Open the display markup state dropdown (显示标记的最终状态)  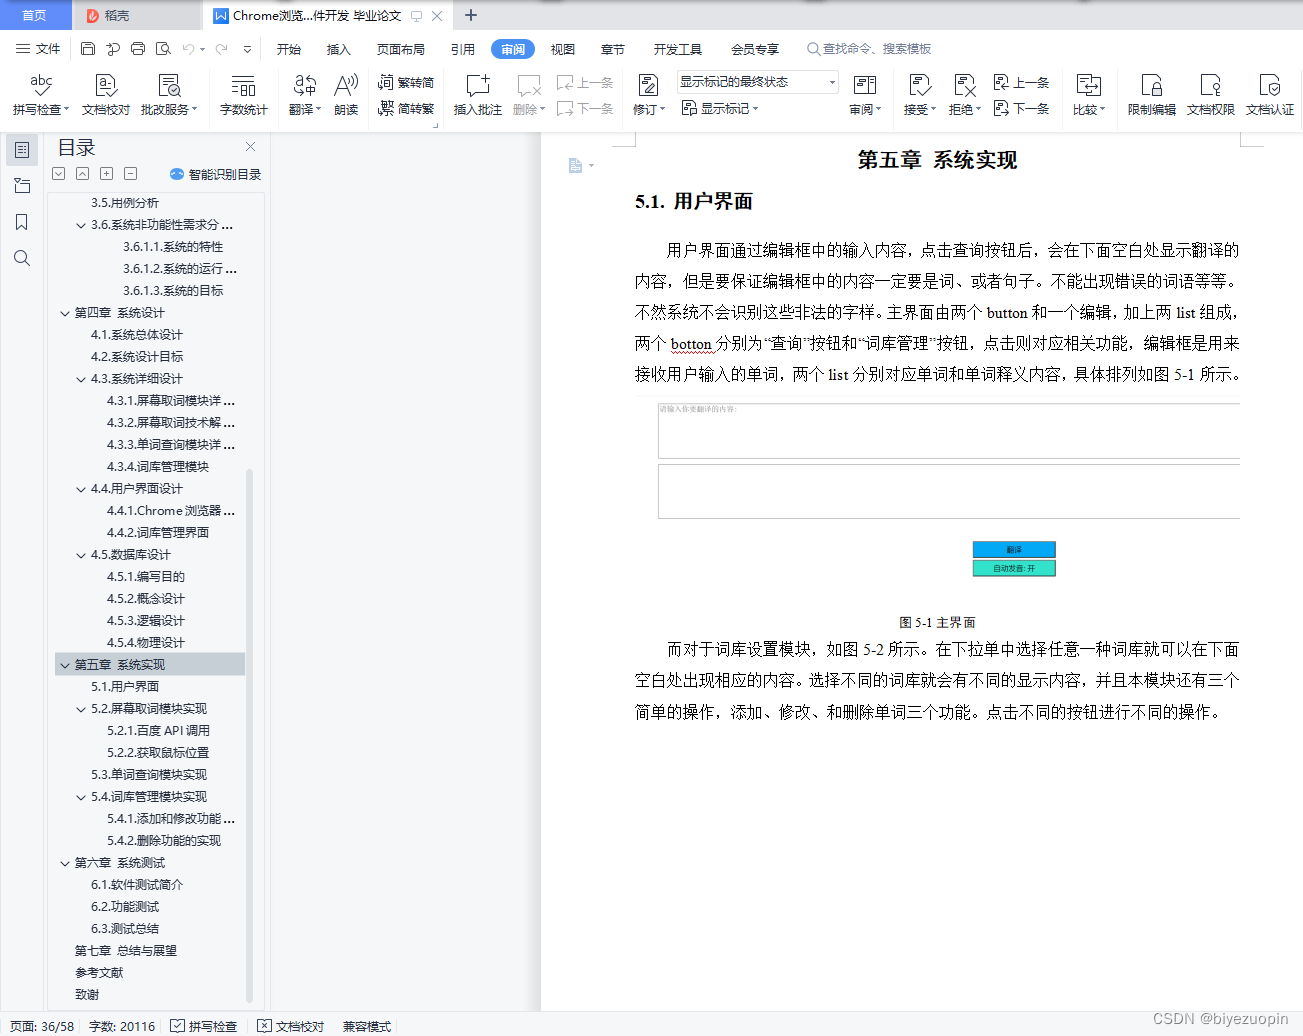coord(757,82)
